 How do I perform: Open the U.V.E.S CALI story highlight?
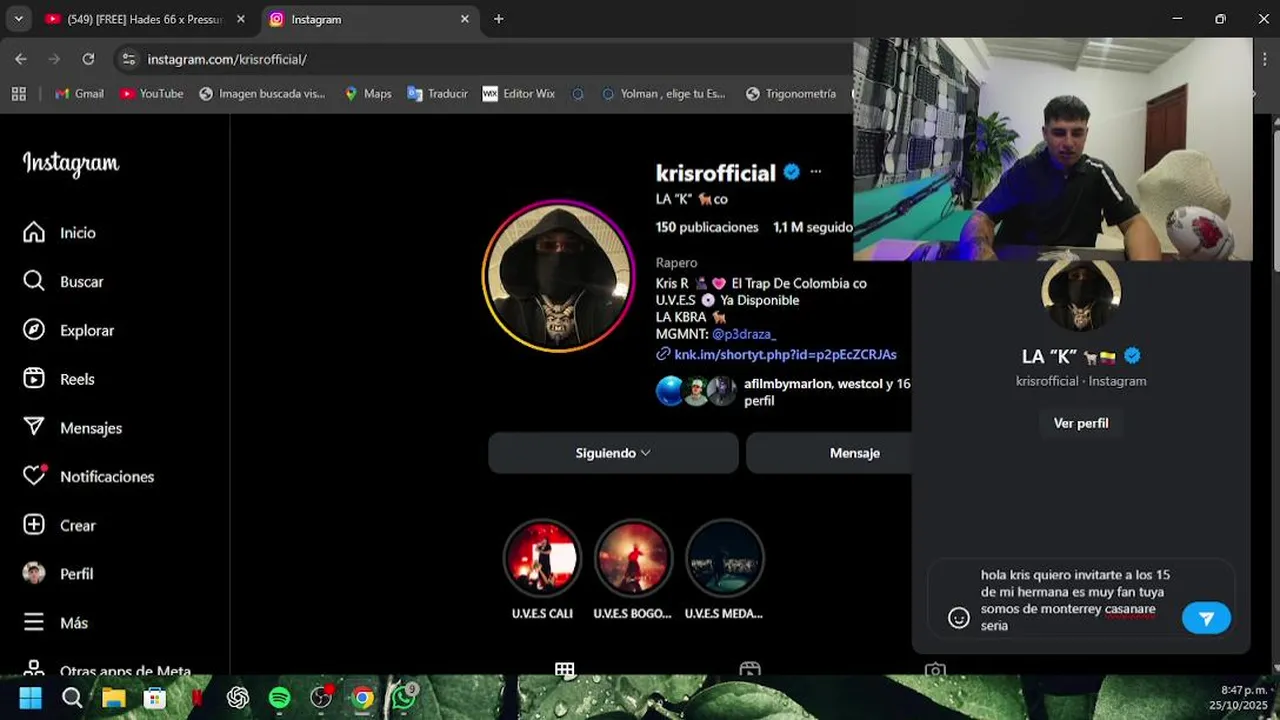[542, 558]
